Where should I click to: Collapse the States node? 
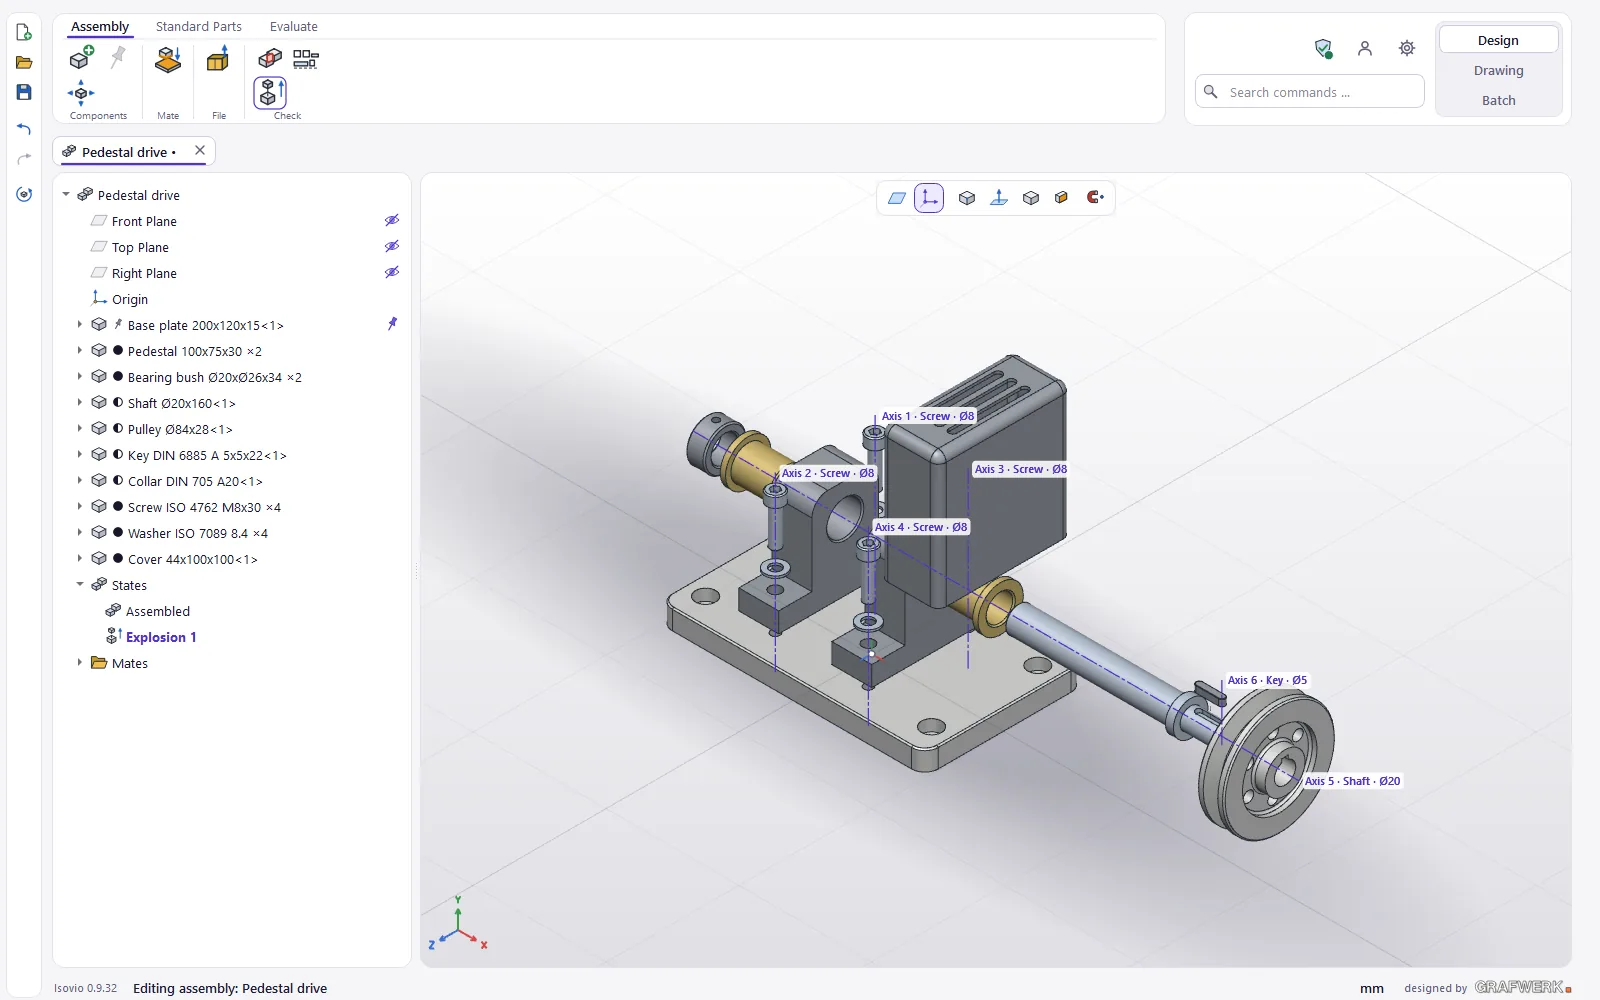80,585
